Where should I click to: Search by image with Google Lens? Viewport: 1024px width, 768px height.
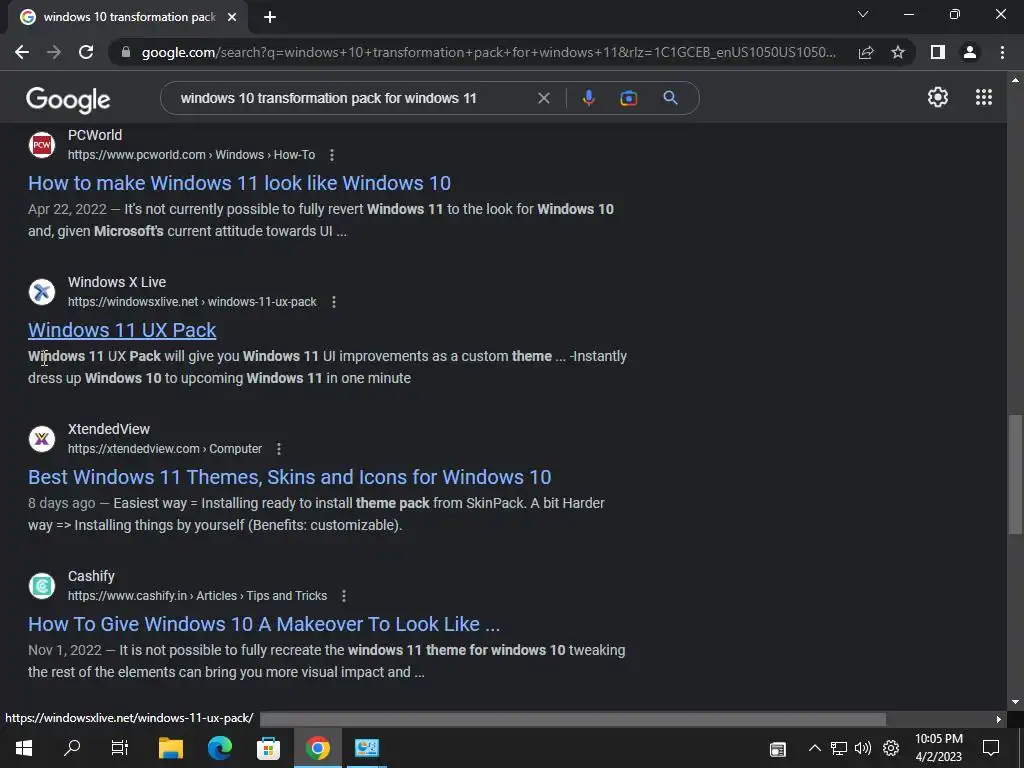[x=628, y=98]
